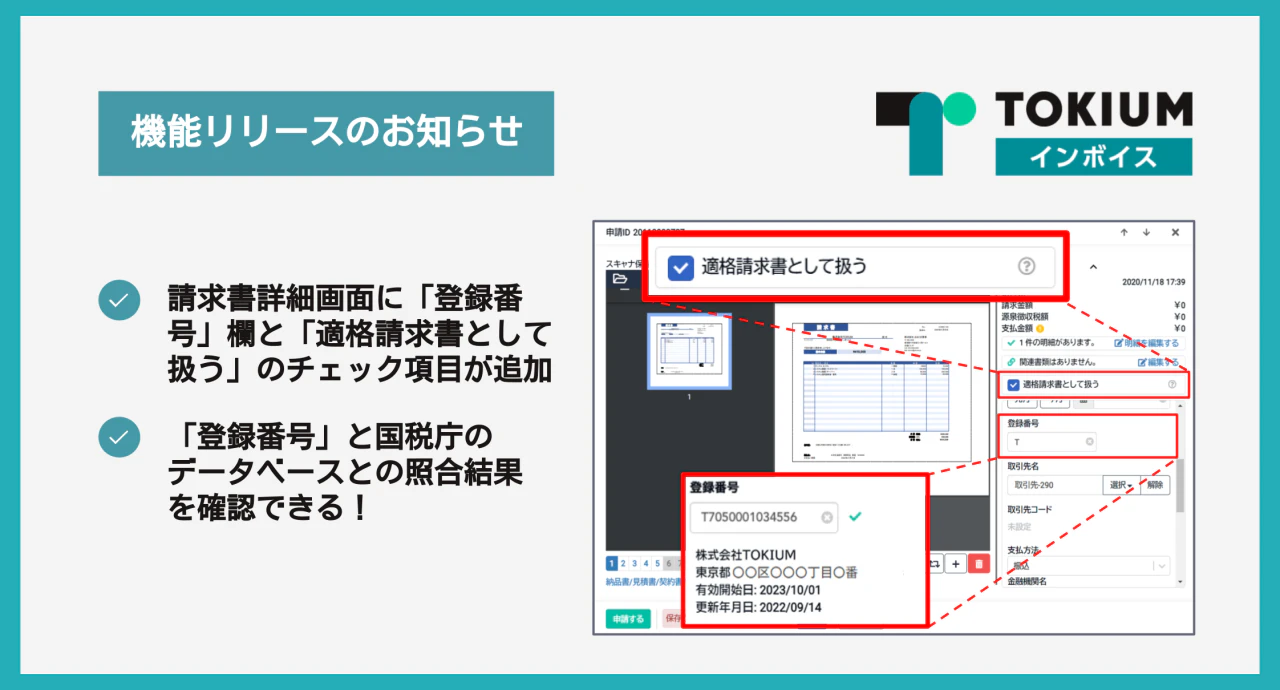Open the 明細を編集する link
The image size is (1280, 690).
click(1146, 343)
